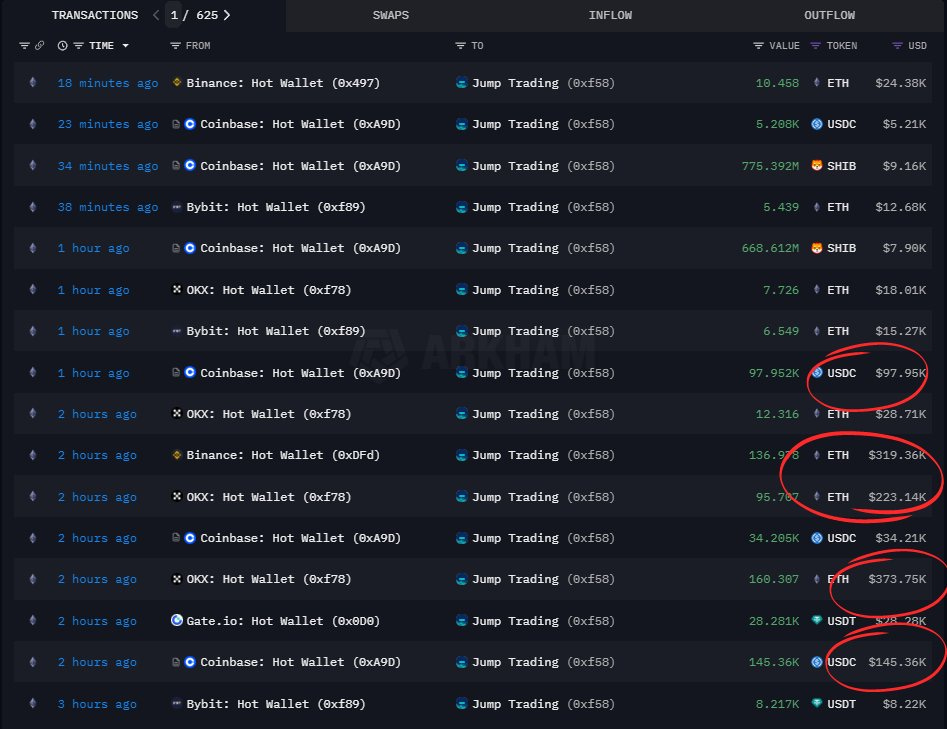947x729 pixels.
Task: Open the SWAPS tab
Action: (390, 15)
